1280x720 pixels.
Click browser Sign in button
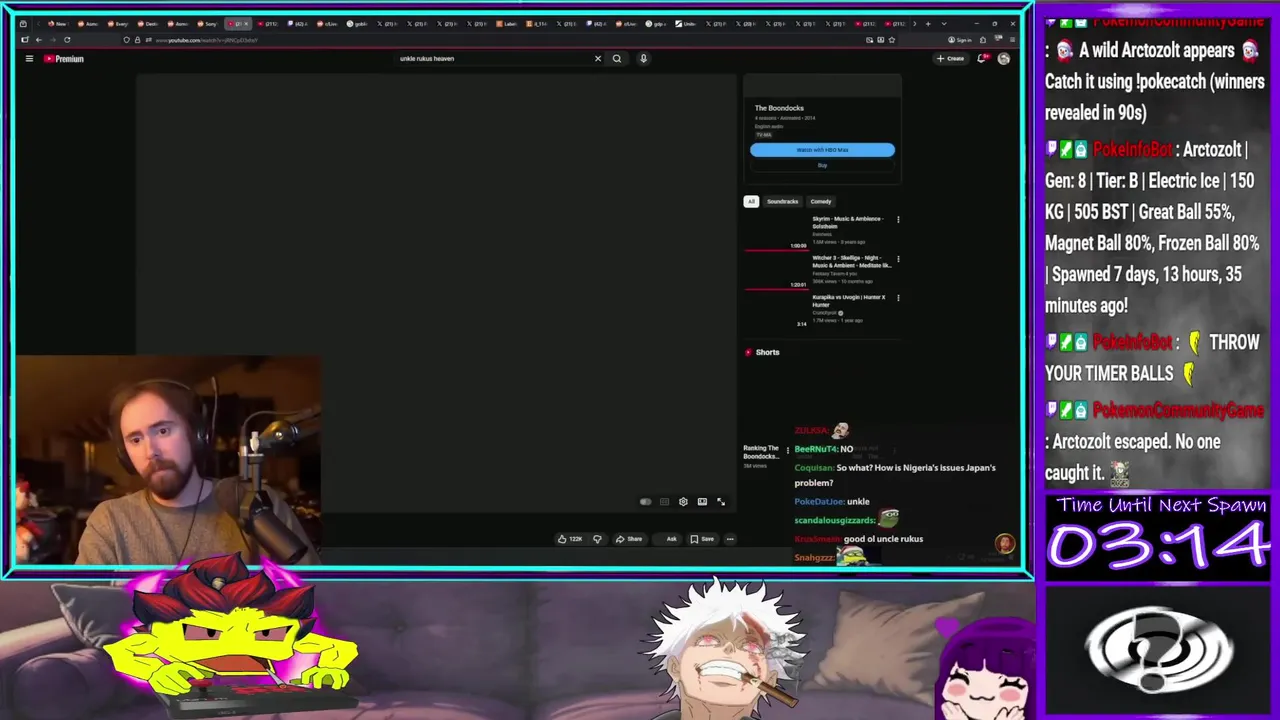pos(960,40)
